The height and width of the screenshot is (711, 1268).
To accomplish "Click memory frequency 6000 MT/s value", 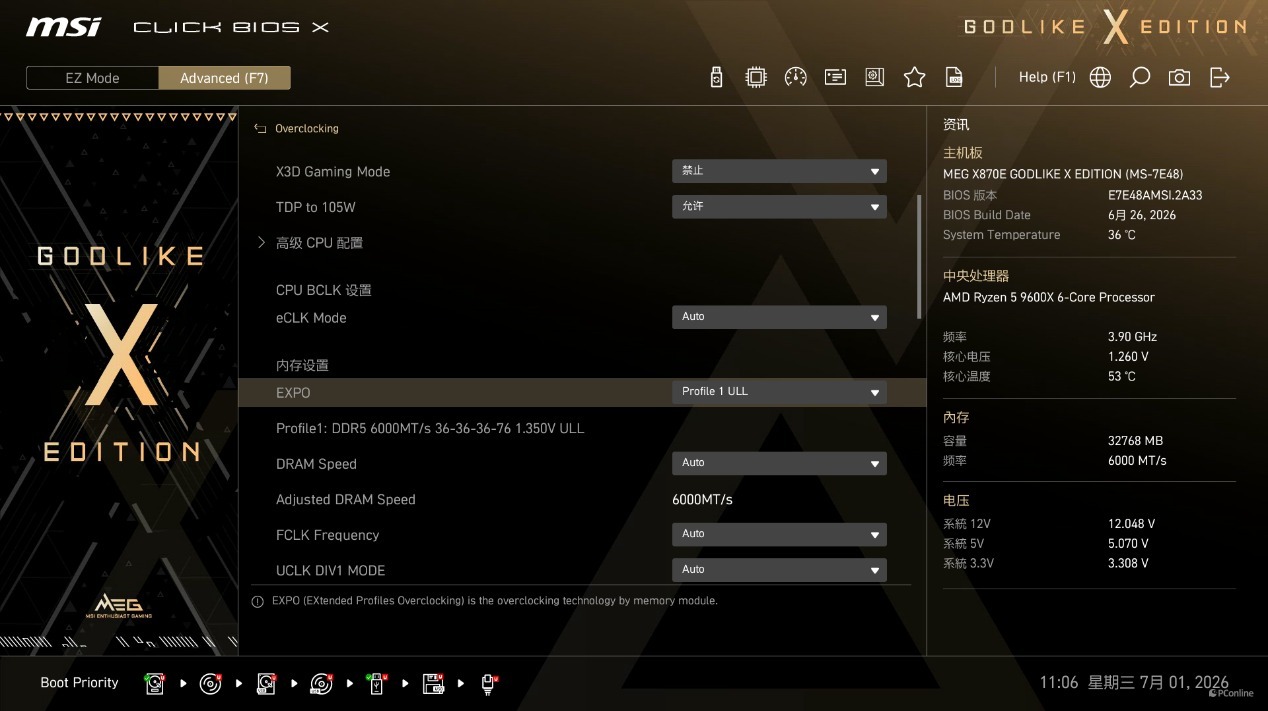I will (x=1137, y=461).
